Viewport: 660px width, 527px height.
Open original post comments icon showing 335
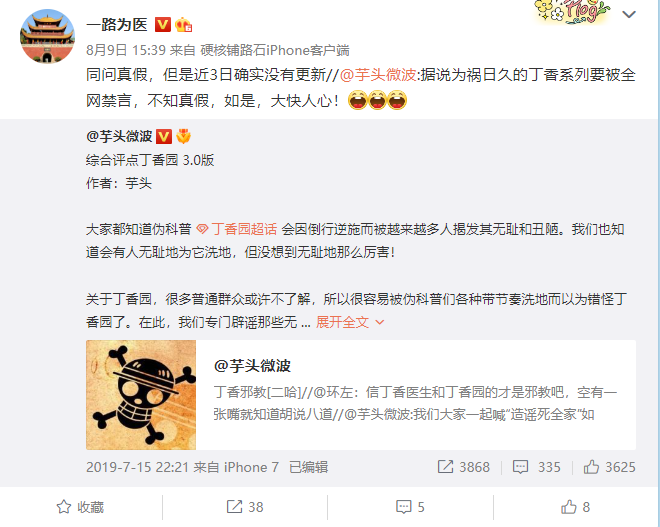tap(536, 467)
